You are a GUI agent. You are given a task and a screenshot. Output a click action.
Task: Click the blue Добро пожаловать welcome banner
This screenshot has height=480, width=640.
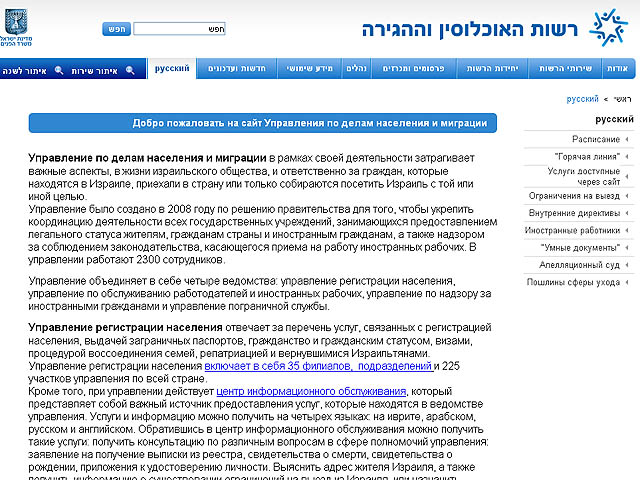[263, 123]
